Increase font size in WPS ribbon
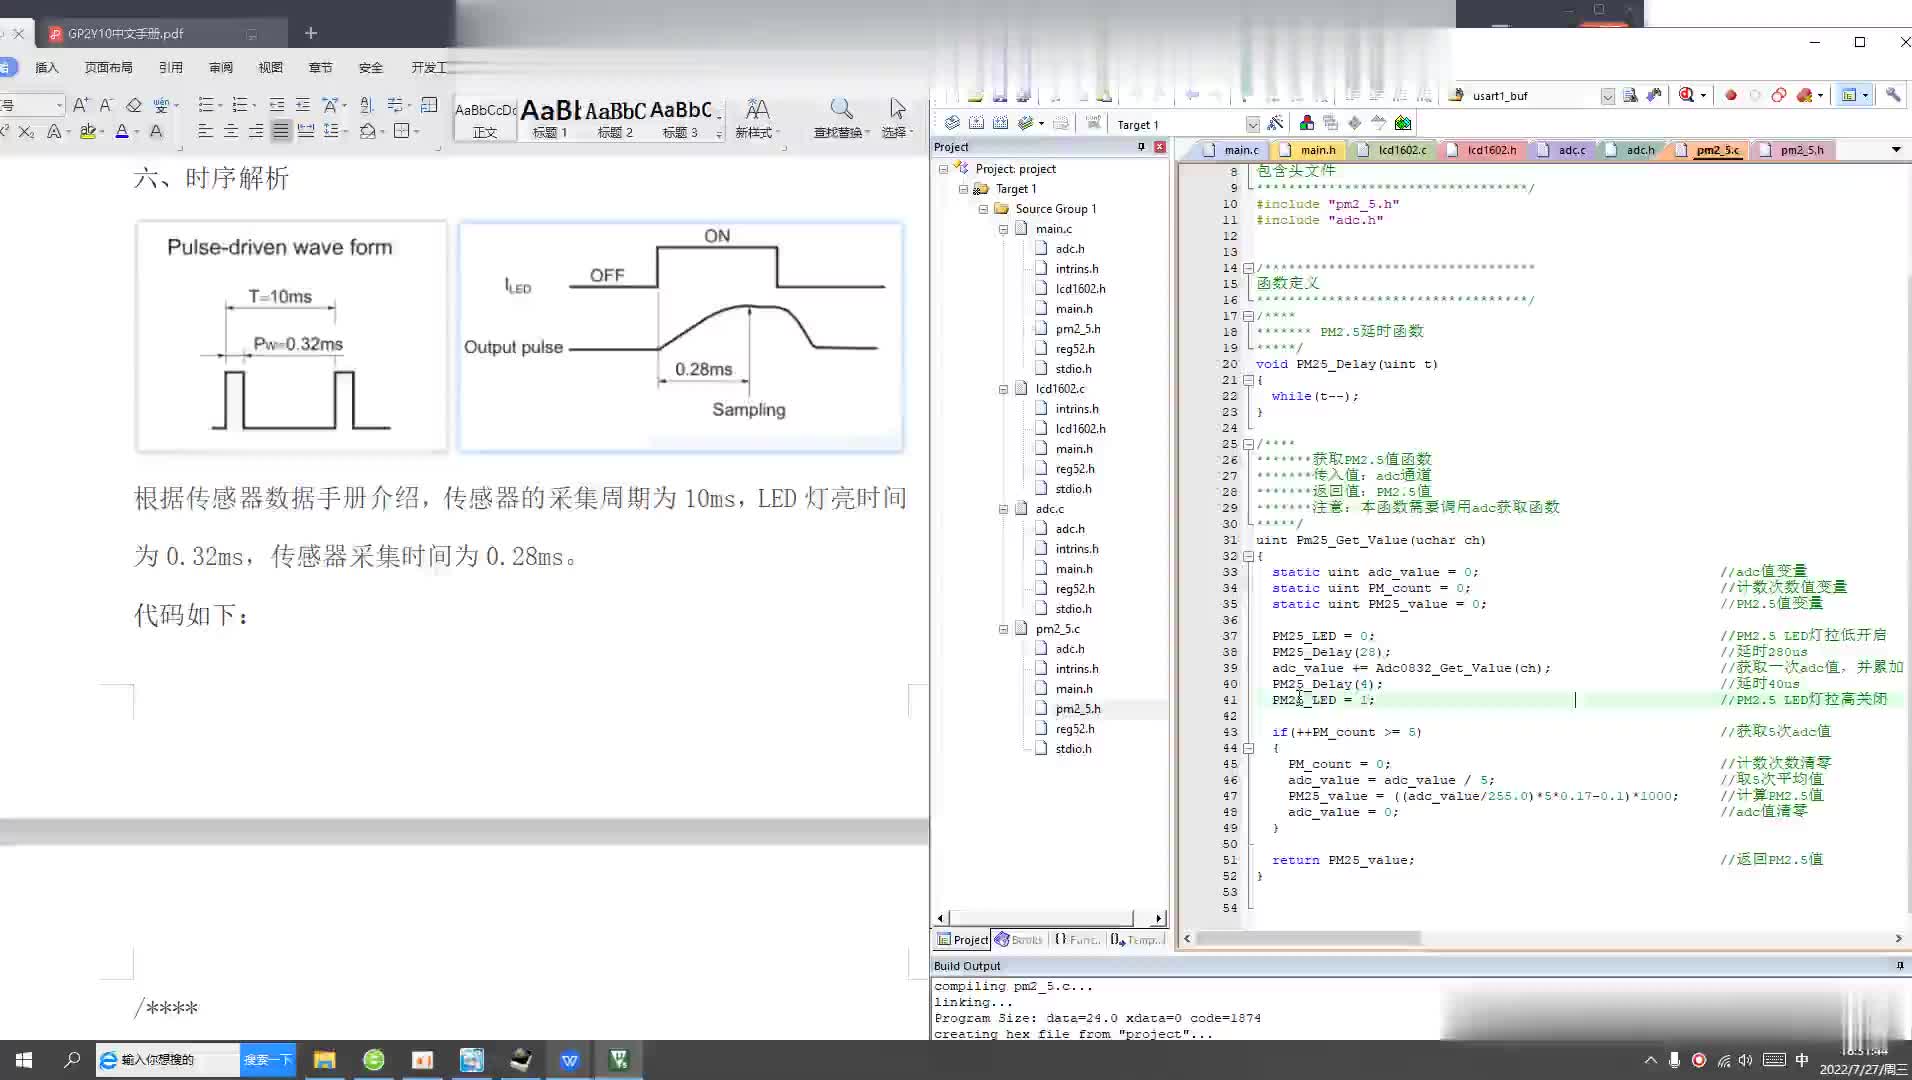Screen dimensions: 1912x1080 point(80,105)
